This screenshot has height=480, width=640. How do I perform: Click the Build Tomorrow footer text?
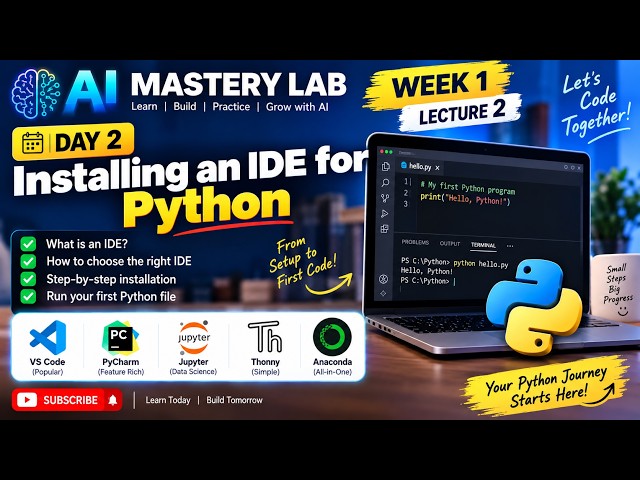tap(234, 400)
